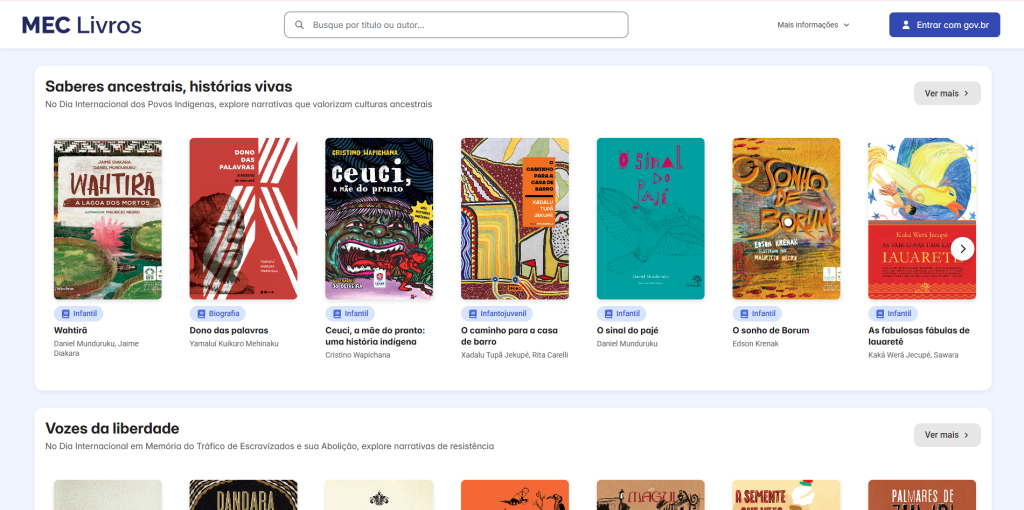Click Infantil tag under O sonho de Borum
Viewport: 1024px width, 510px height.
point(757,313)
